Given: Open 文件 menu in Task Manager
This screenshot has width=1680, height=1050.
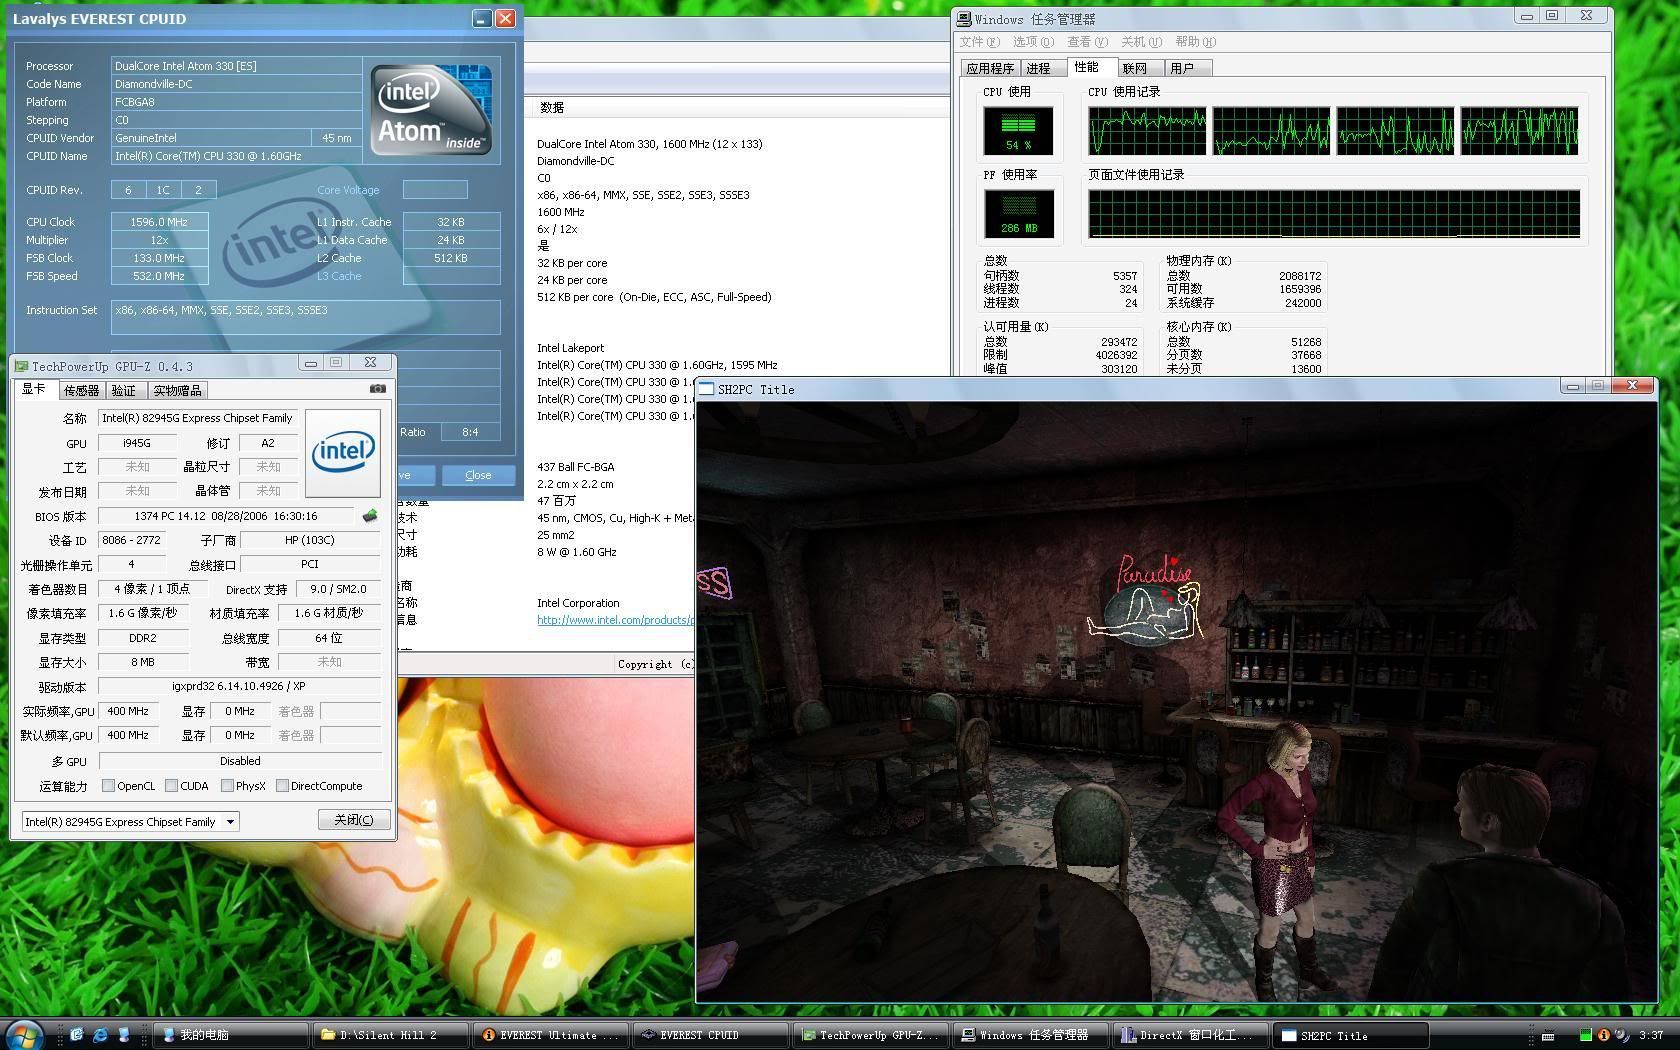Looking at the screenshot, I should click(979, 42).
